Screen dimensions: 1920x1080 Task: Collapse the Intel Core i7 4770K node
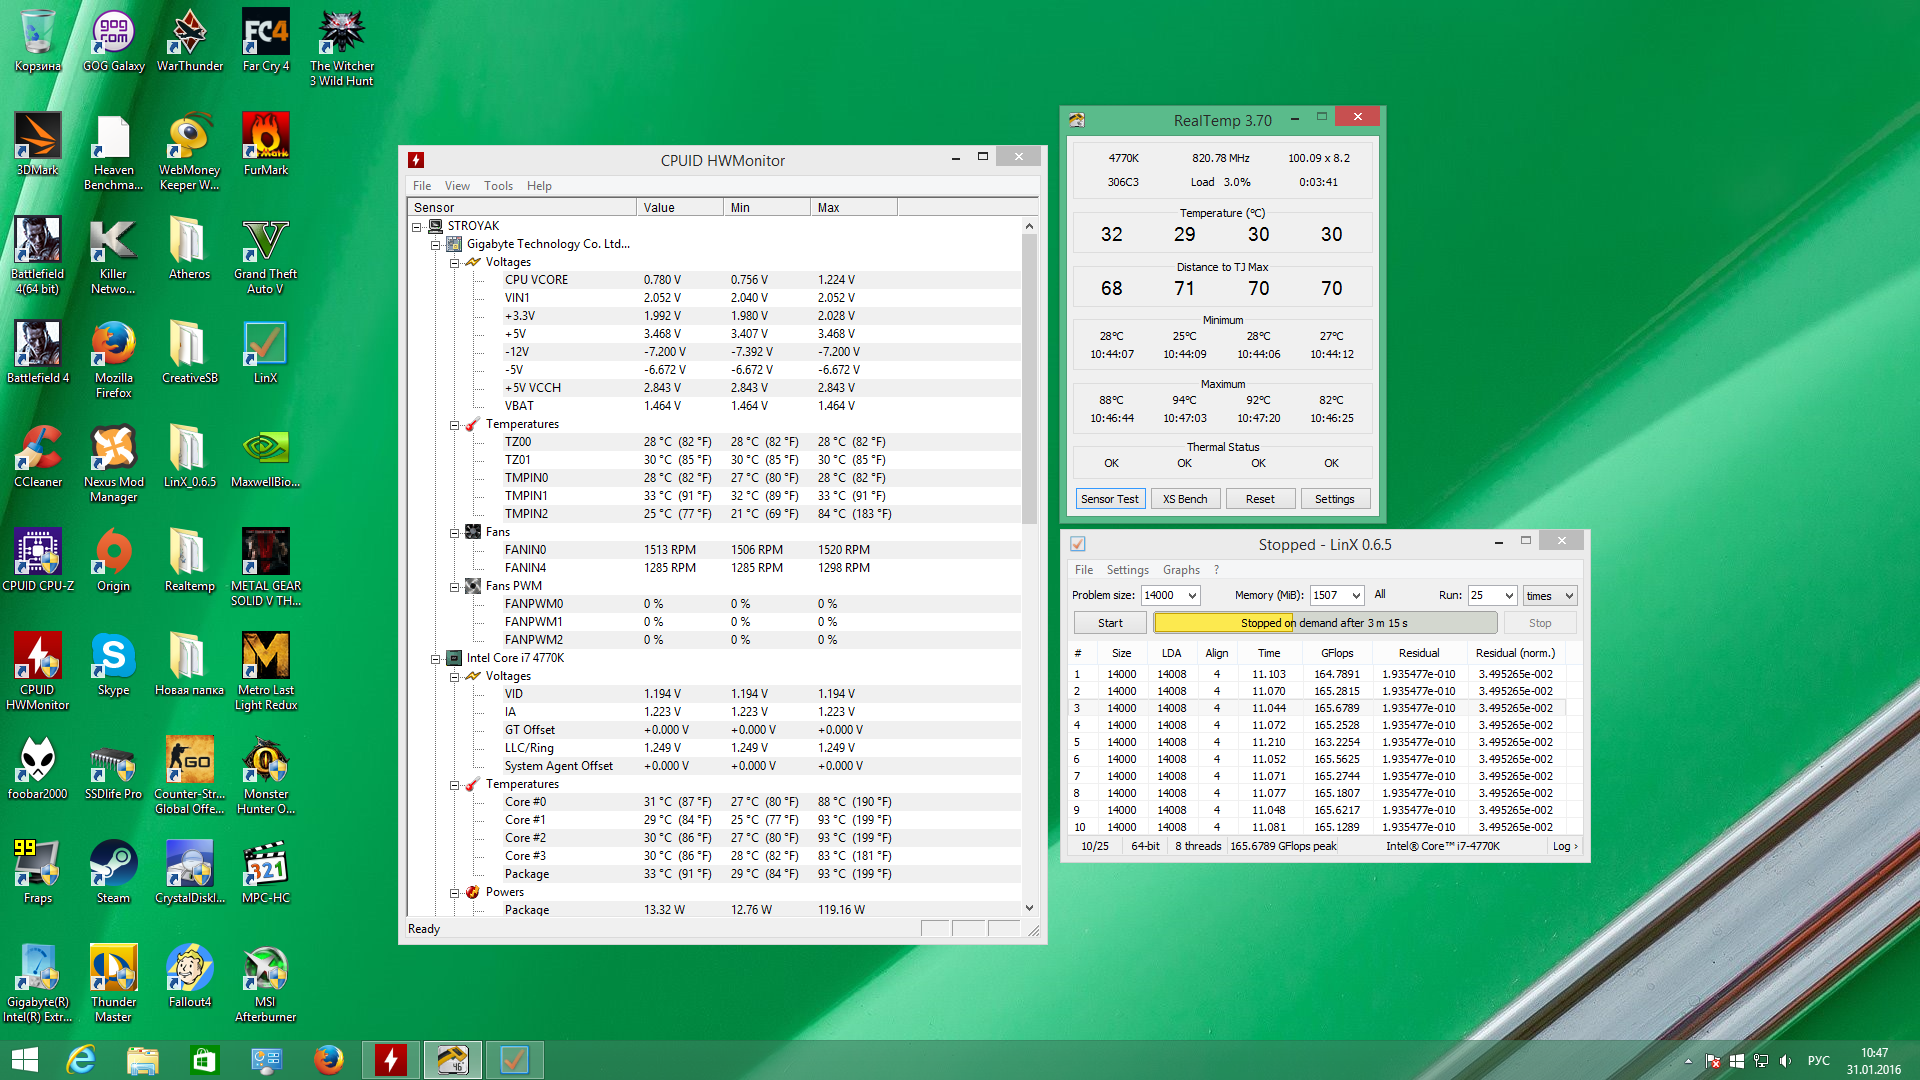pos(436,658)
